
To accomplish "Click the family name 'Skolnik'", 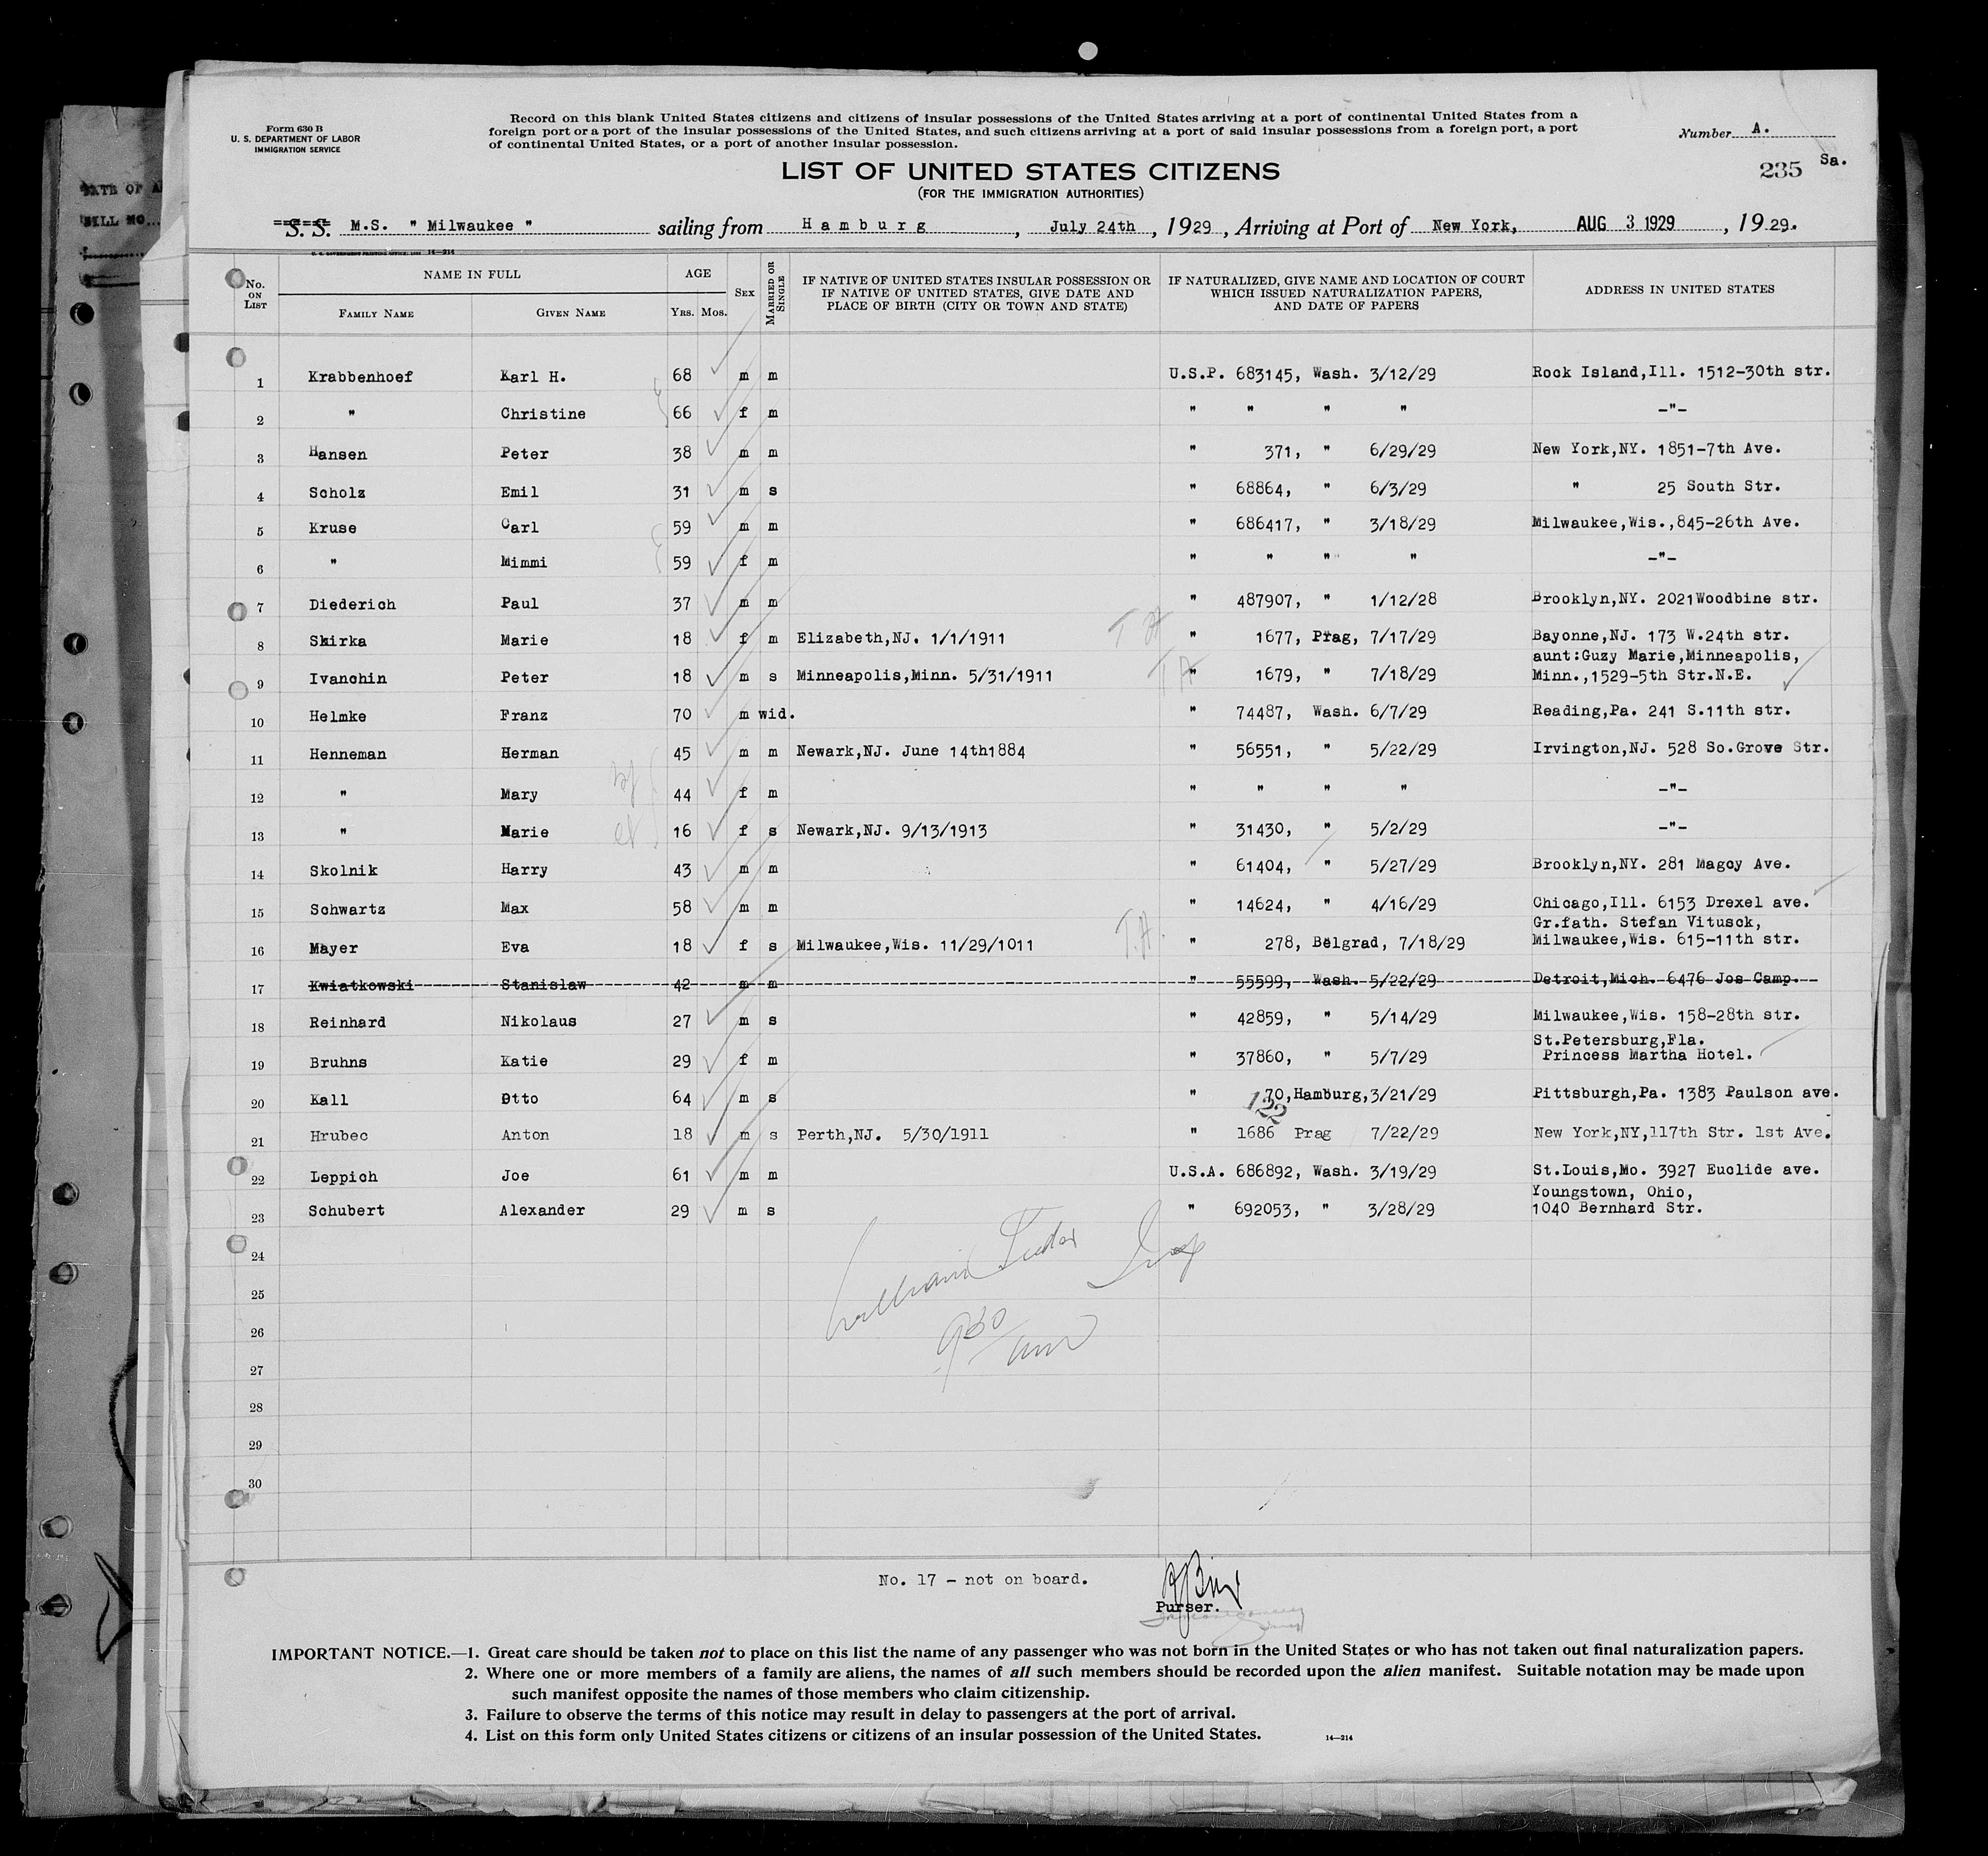I will tap(343, 871).
